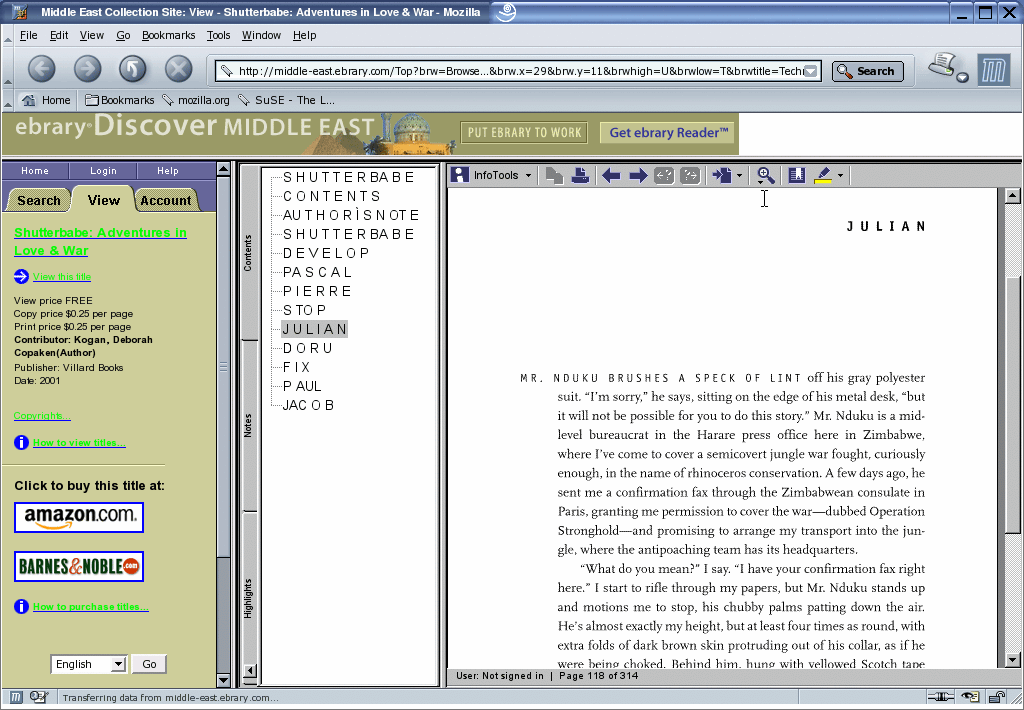This screenshot has height=710, width=1024.
Task: Click the amazon.com buy button
Action: [x=78, y=517]
